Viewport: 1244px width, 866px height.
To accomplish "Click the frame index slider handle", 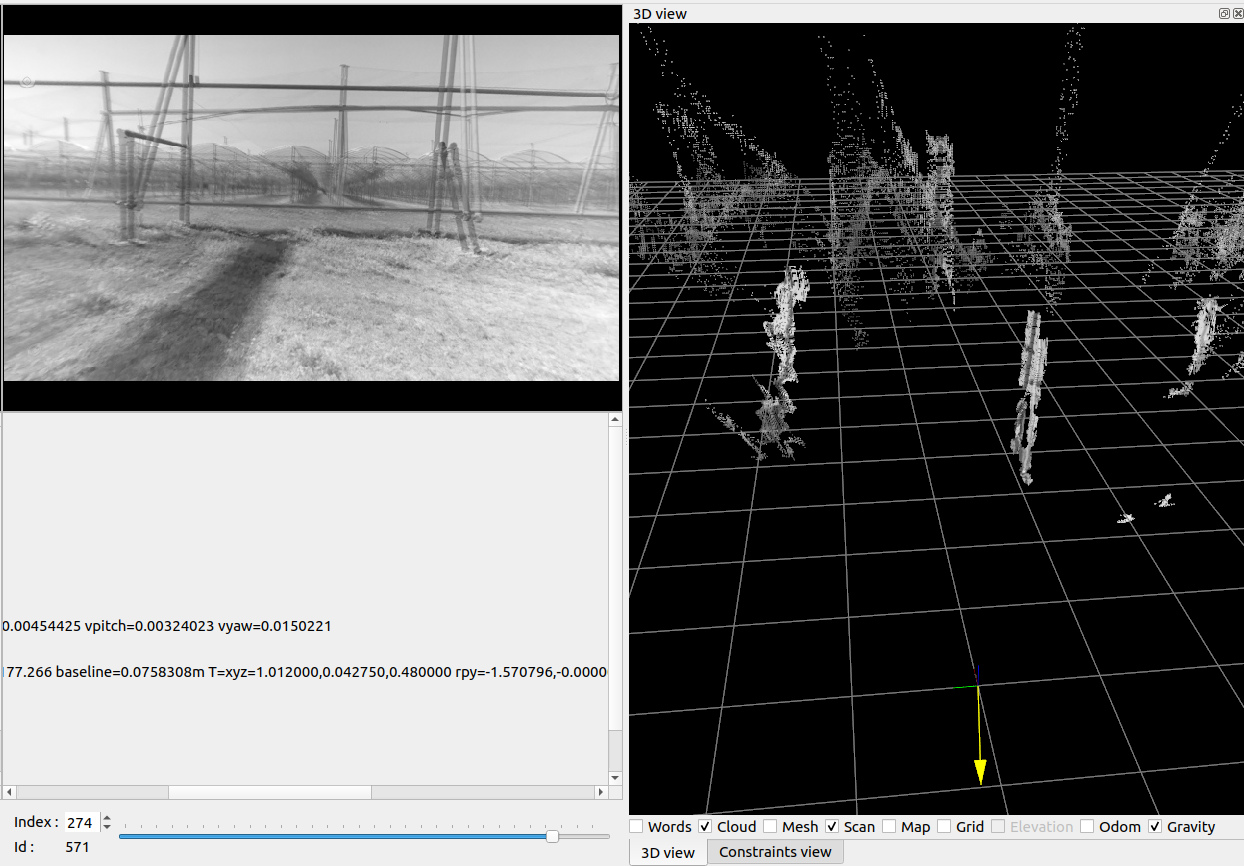I will pyautogui.click(x=552, y=836).
